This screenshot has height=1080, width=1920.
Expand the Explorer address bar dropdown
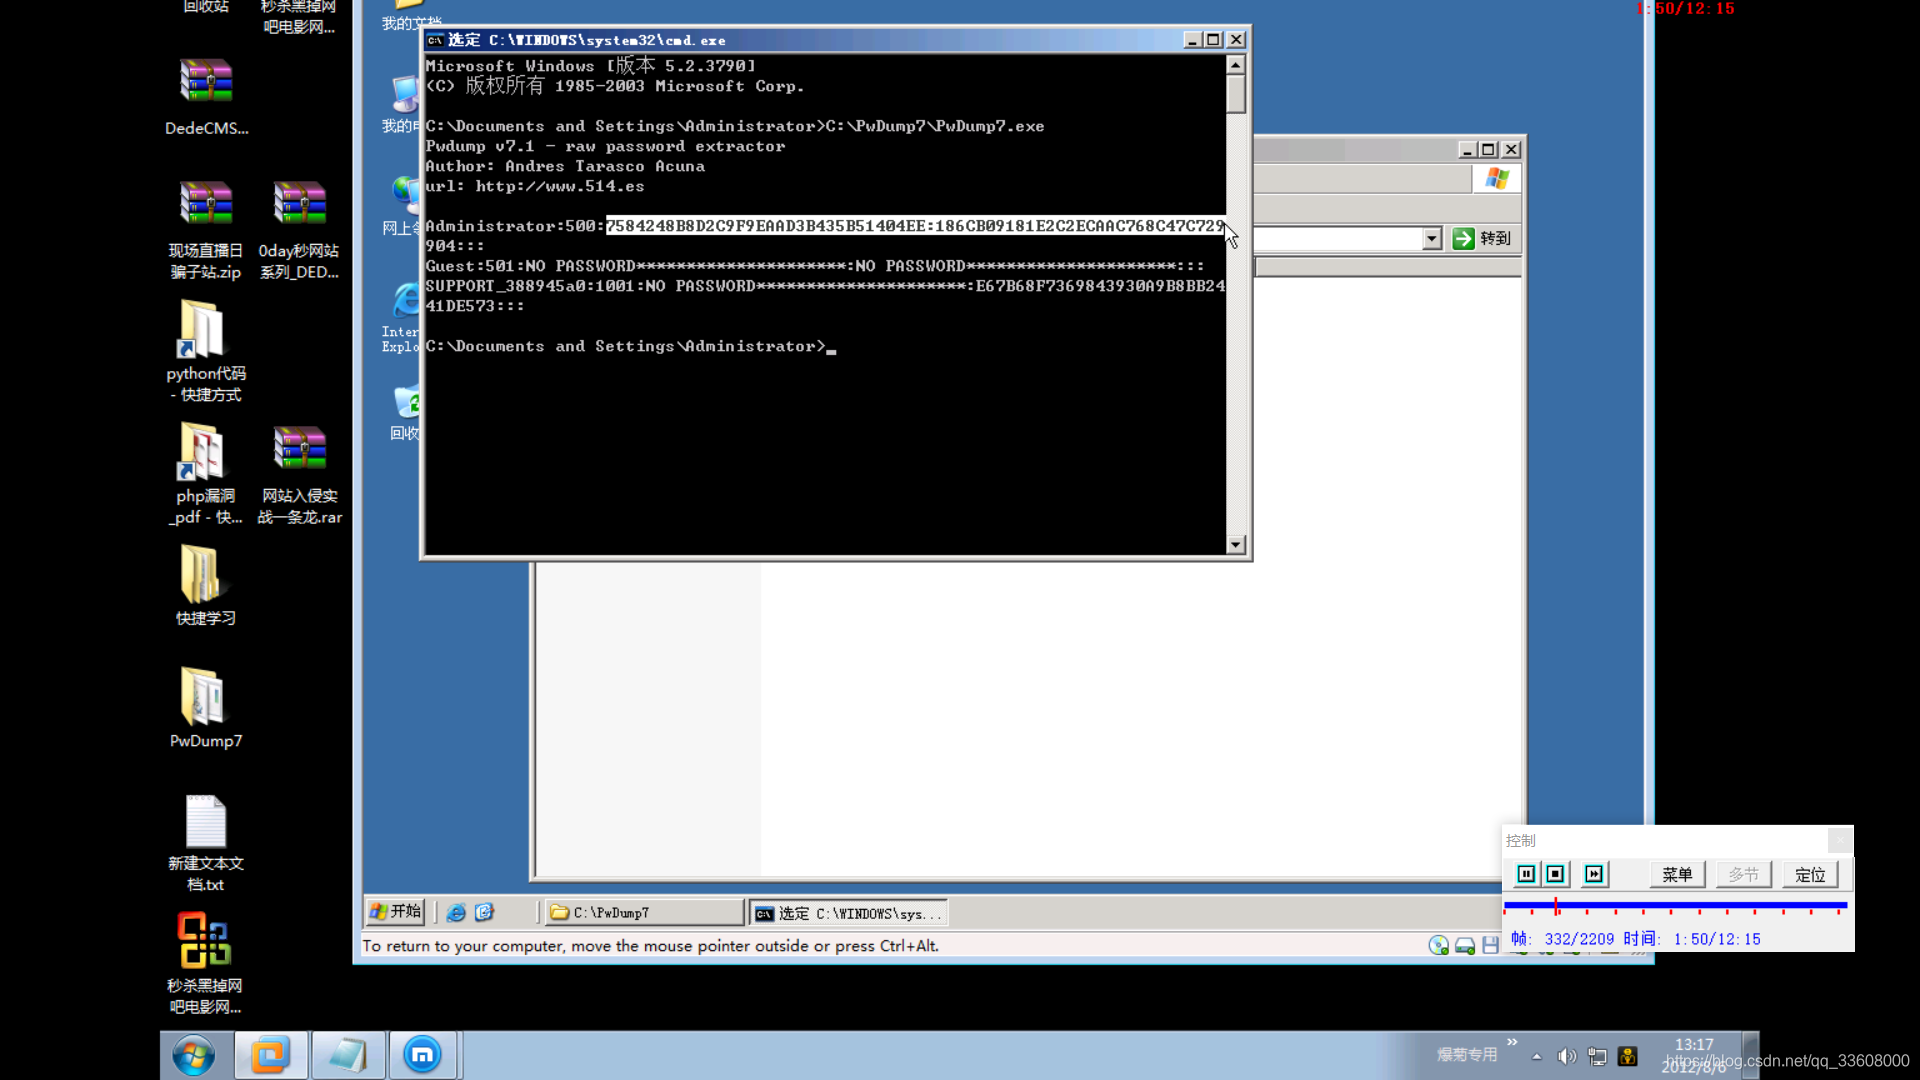1432,238
